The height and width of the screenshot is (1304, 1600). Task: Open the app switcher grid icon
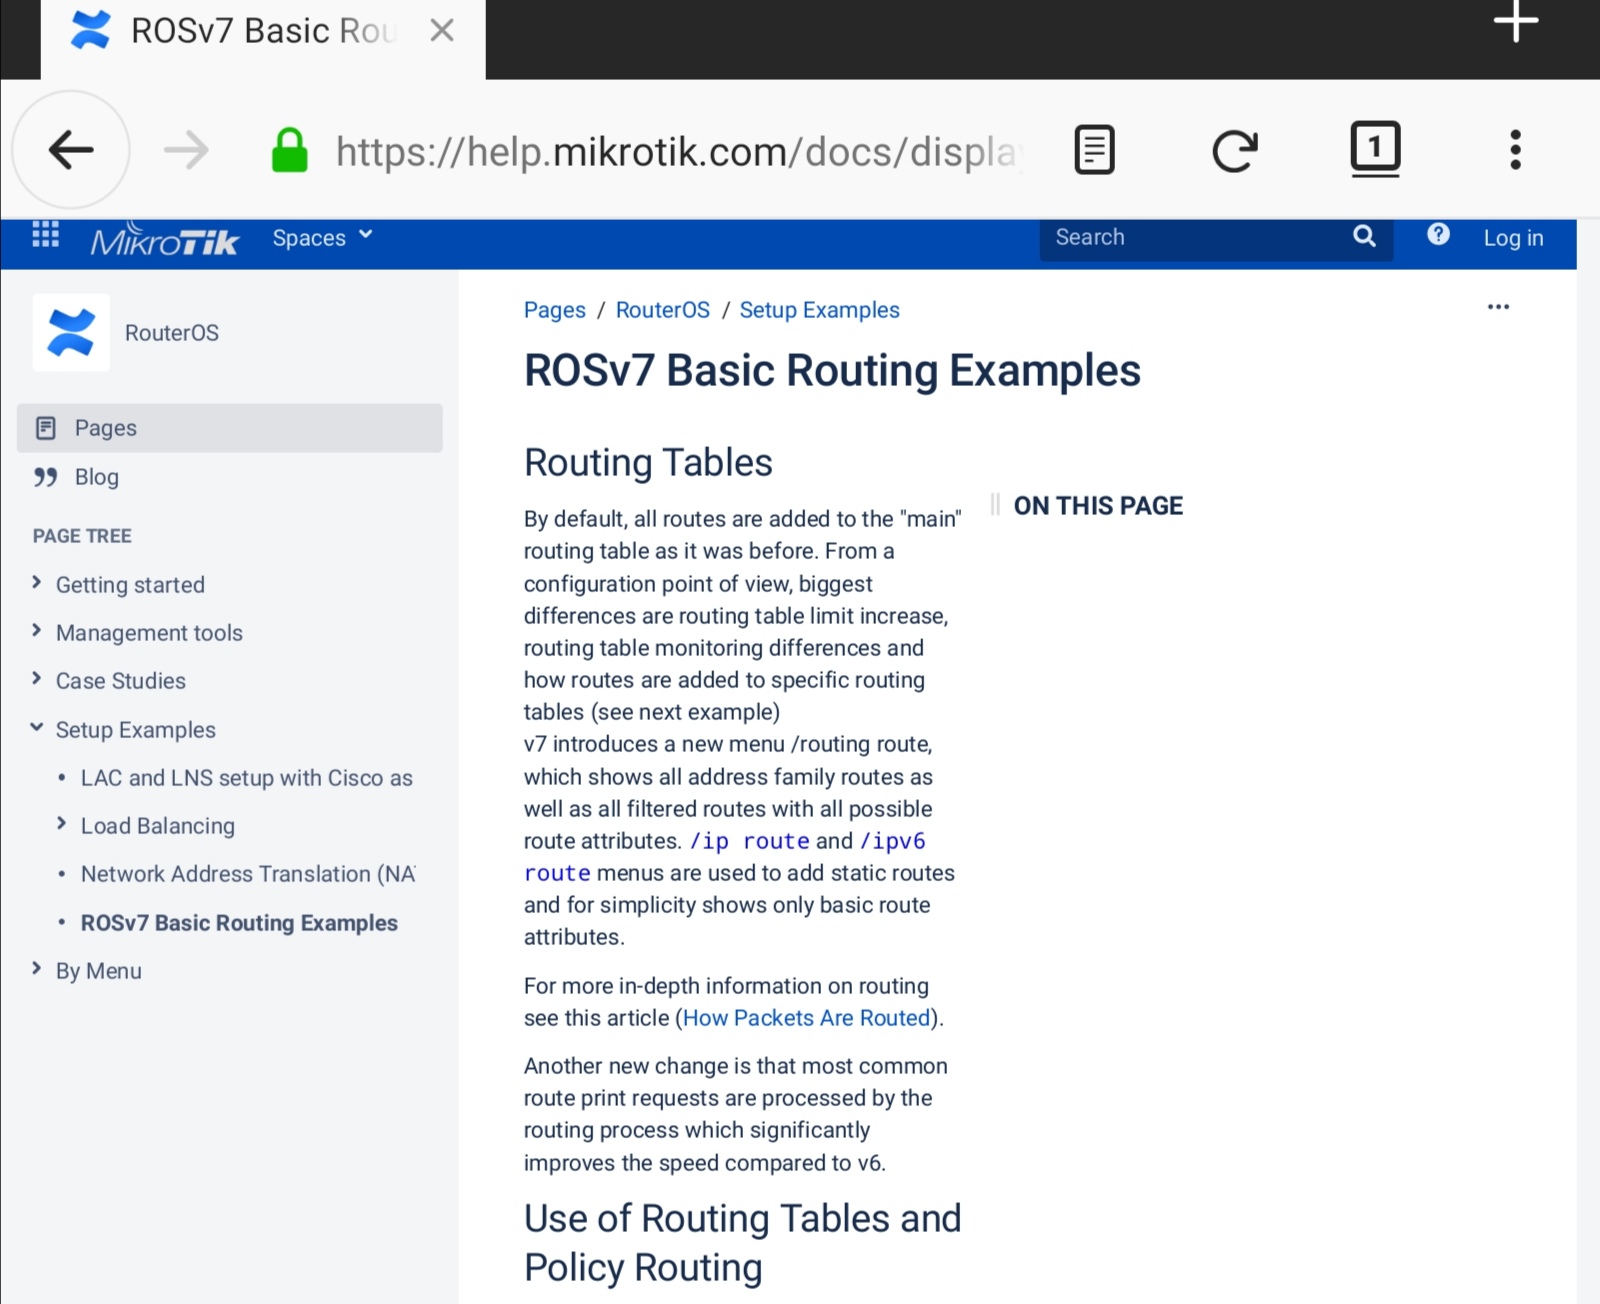coord(46,235)
